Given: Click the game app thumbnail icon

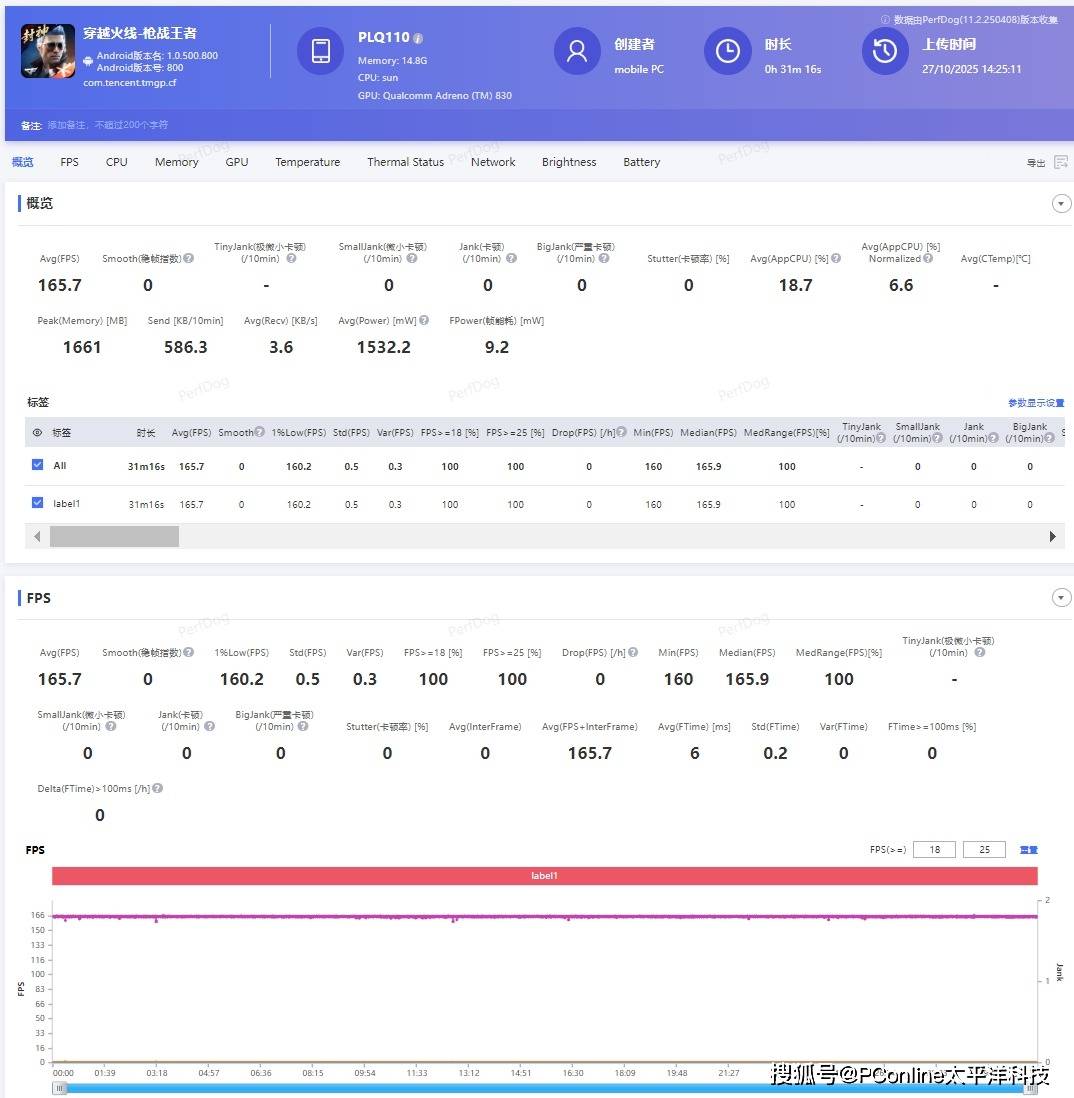Looking at the screenshot, I should [48, 51].
